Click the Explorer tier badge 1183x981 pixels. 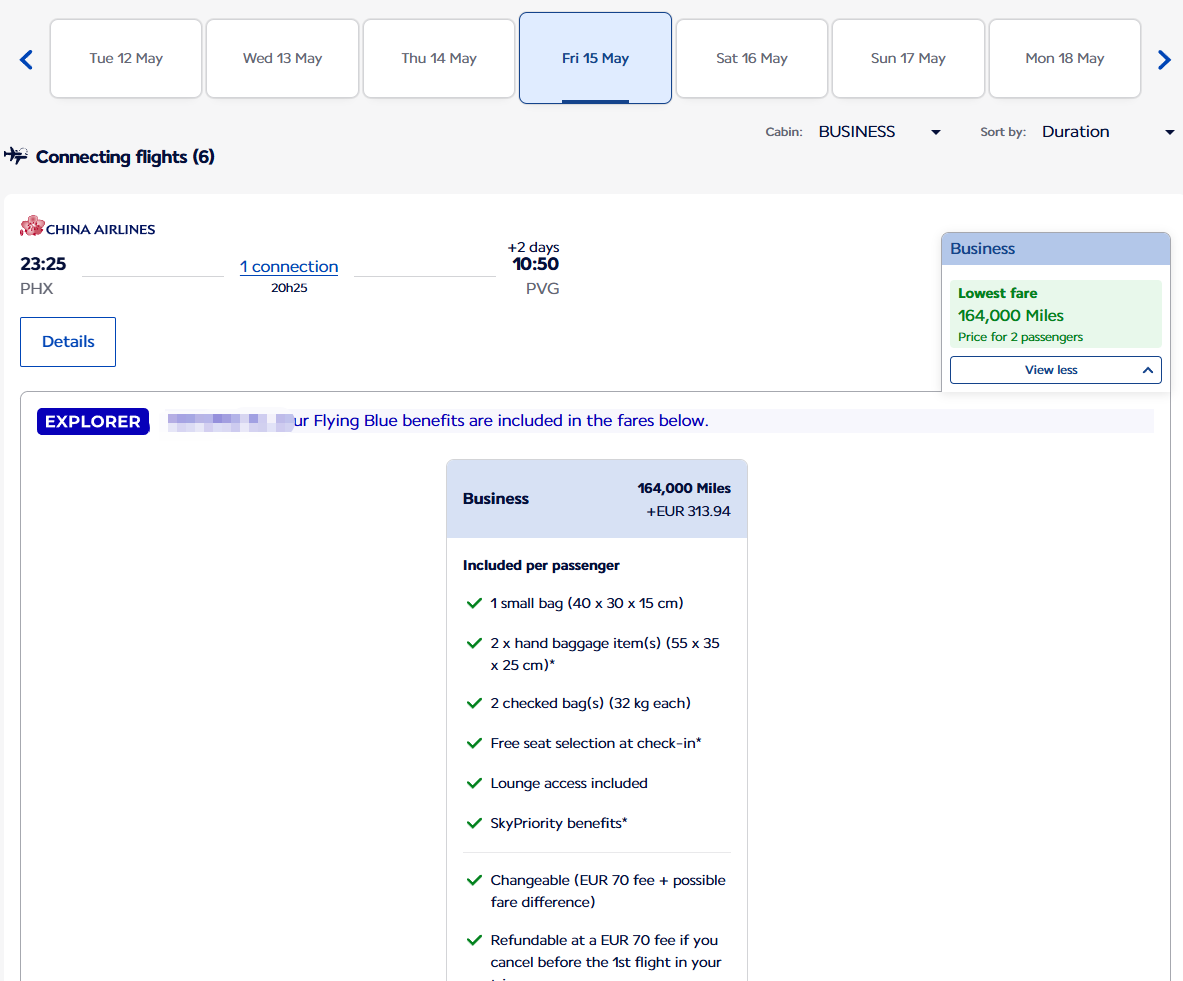(x=93, y=422)
